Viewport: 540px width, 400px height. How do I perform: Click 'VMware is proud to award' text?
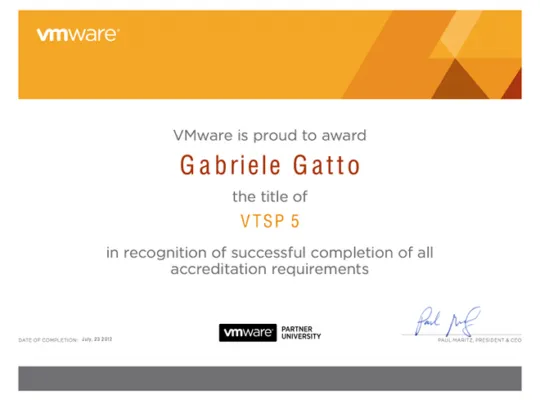click(x=270, y=135)
